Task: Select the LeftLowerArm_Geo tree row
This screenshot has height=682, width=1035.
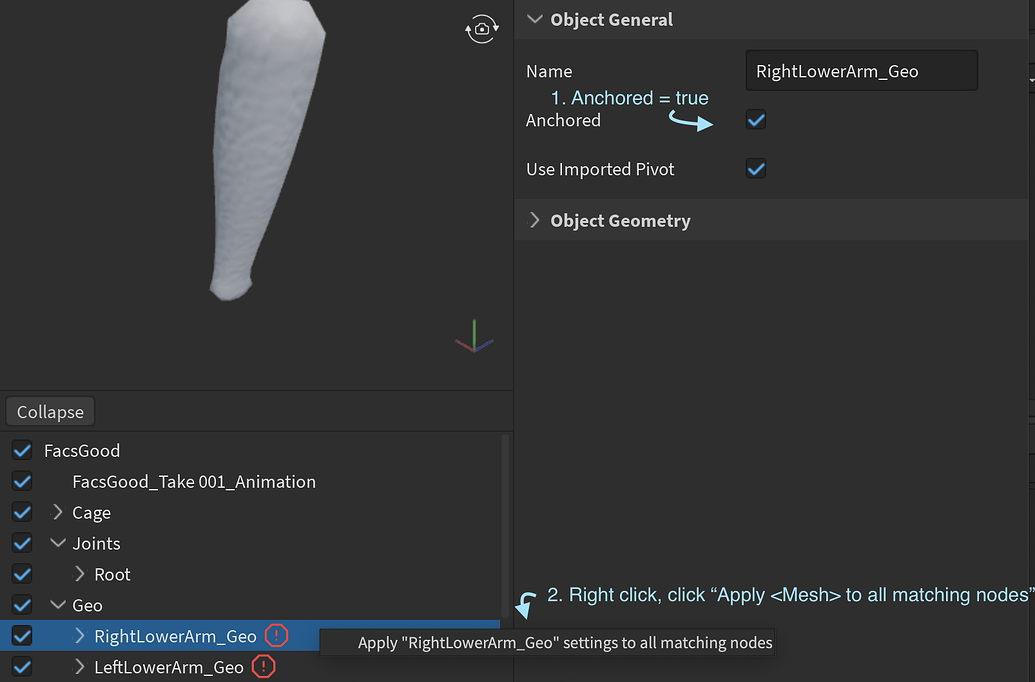Action: pyautogui.click(x=250, y=667)
